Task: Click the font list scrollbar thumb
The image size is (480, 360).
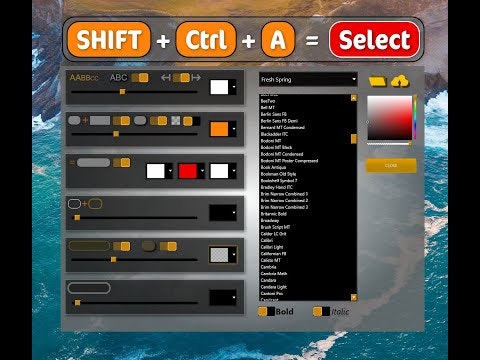Action: pos(354,139)
